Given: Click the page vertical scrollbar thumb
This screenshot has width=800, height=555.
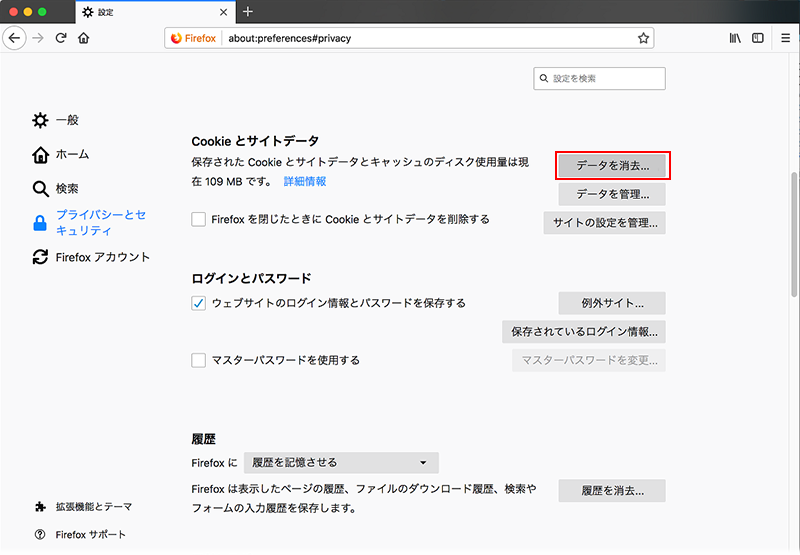Looking at the screenshot, I should (x=794, y=235).
